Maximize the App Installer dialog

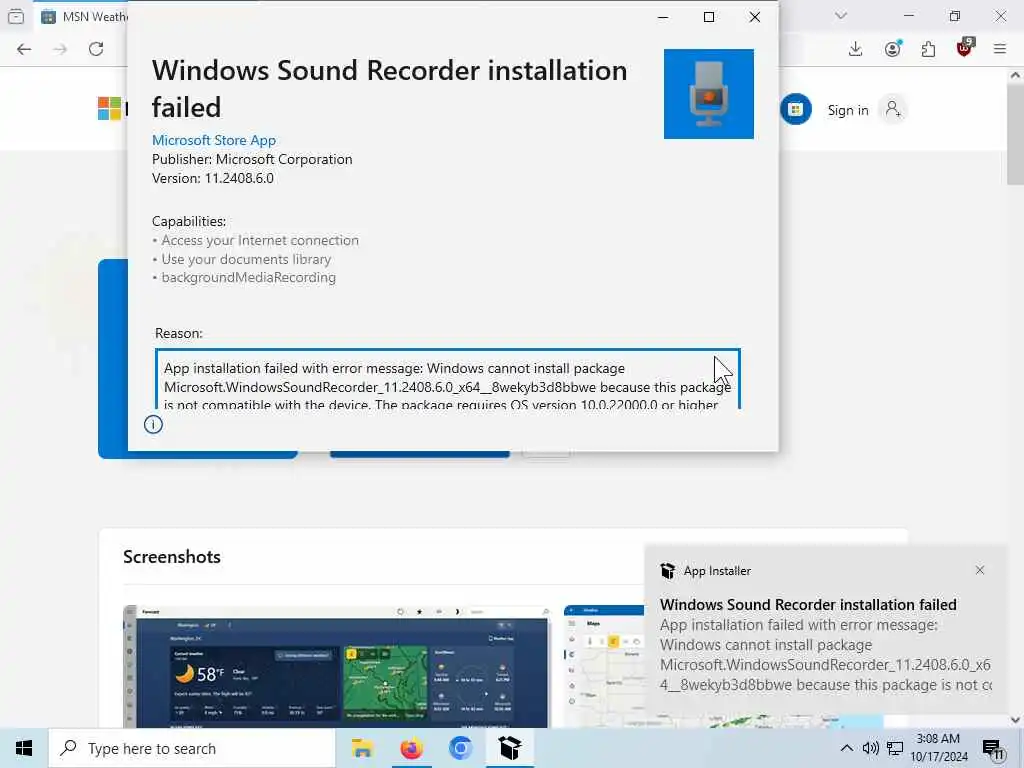pyautogui.click(x=709, y=17)
